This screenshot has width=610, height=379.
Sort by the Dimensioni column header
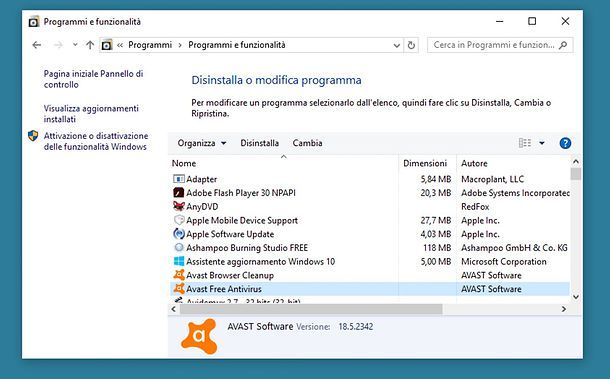pos(425,163)
